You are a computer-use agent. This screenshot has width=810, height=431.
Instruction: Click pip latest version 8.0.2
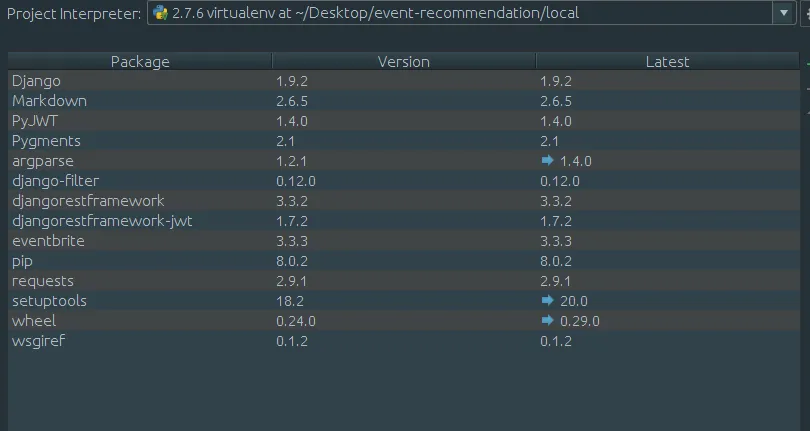pyautogui.click(x=556, y=260)
